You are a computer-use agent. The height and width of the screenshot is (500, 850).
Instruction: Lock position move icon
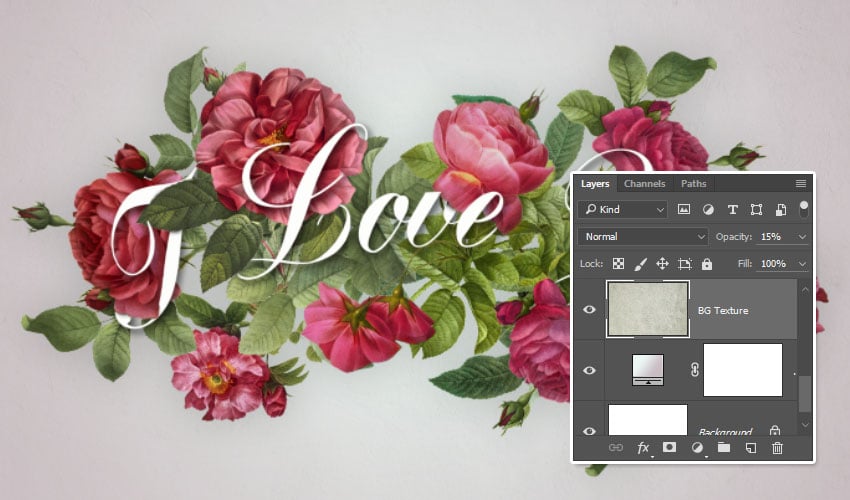tap(662, 264)
